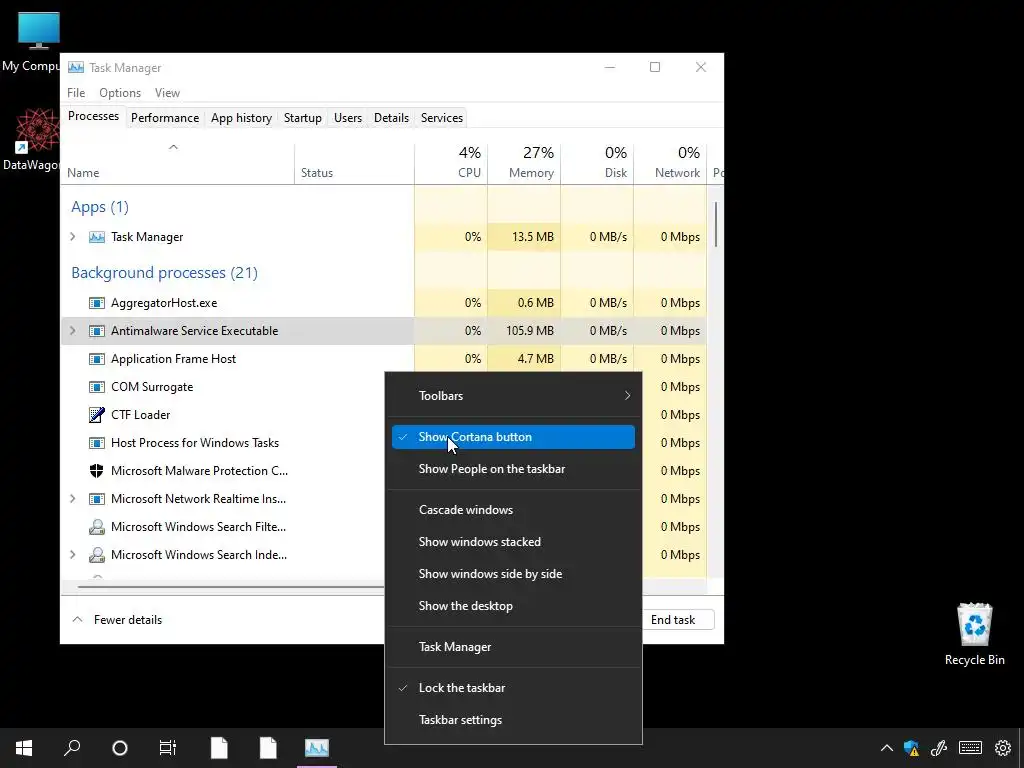Choose Cascade windows from context menu
The width and height of the screenshot is (1024, 768).
click(x=513, y=510)
